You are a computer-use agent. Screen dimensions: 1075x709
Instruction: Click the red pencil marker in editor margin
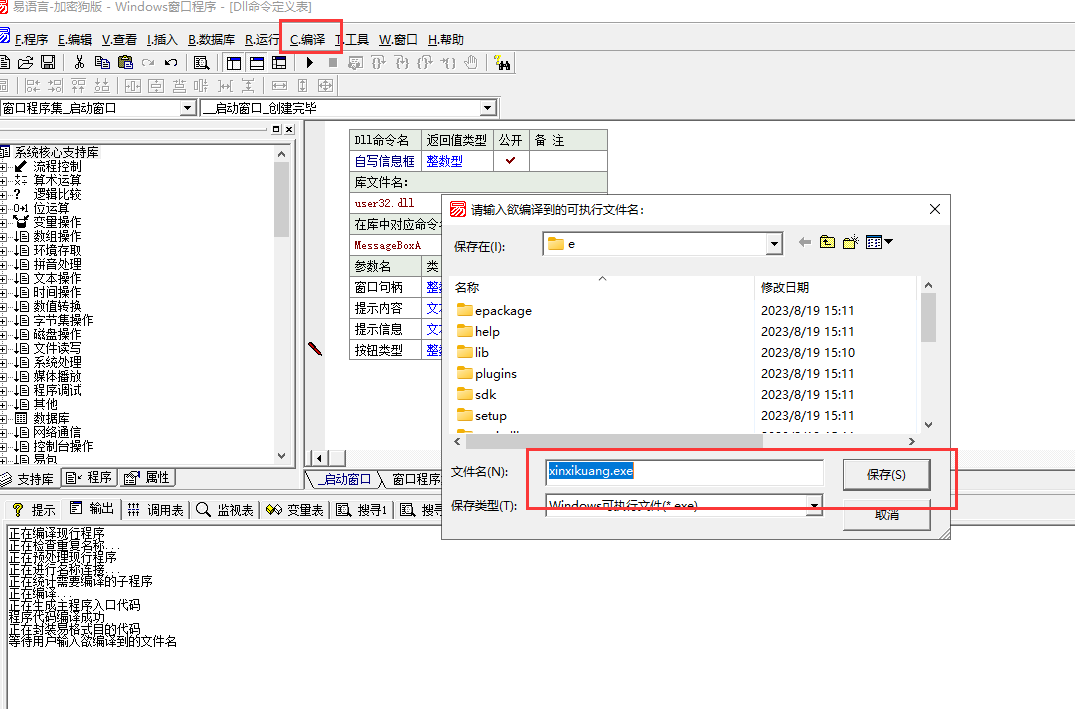pos(315,348)
